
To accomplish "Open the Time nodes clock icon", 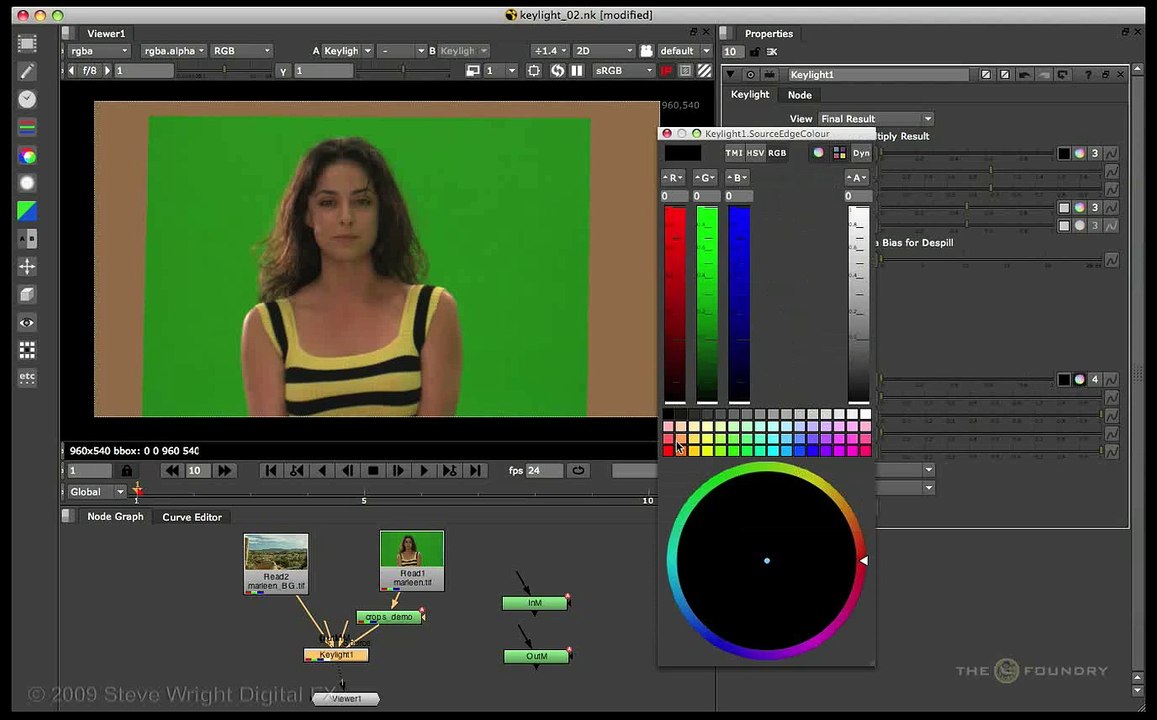I will (x=27, y=99).
